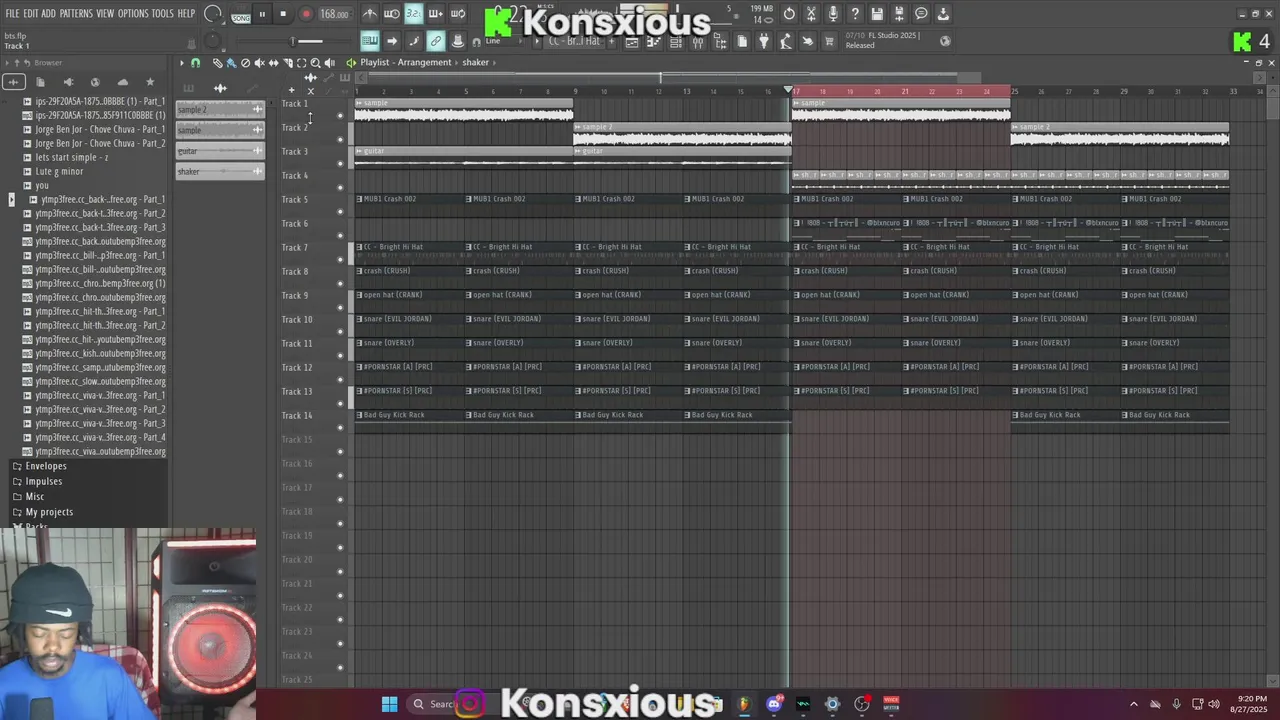Expand the My projects folder in the browser

click(x=49, y=512)
